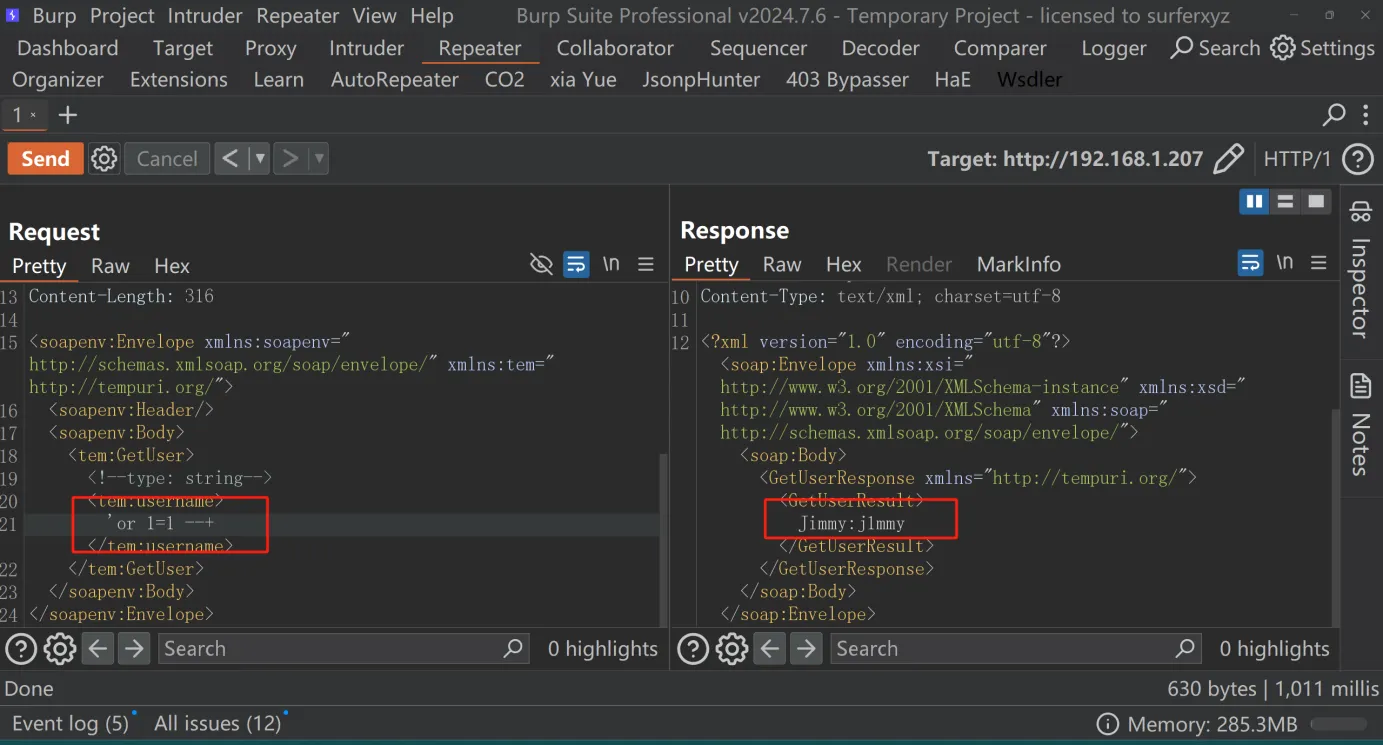1383x745 pixels.
Task: Toggle line wrap in Request panel
Action: tap(576, 264)
